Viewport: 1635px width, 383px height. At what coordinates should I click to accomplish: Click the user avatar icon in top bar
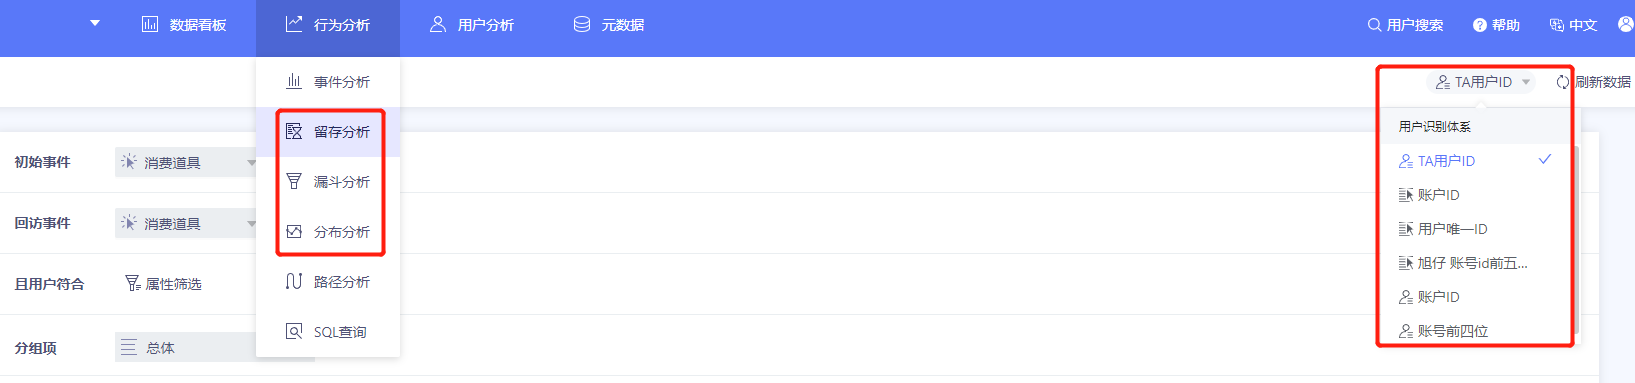pos(1625,24)
